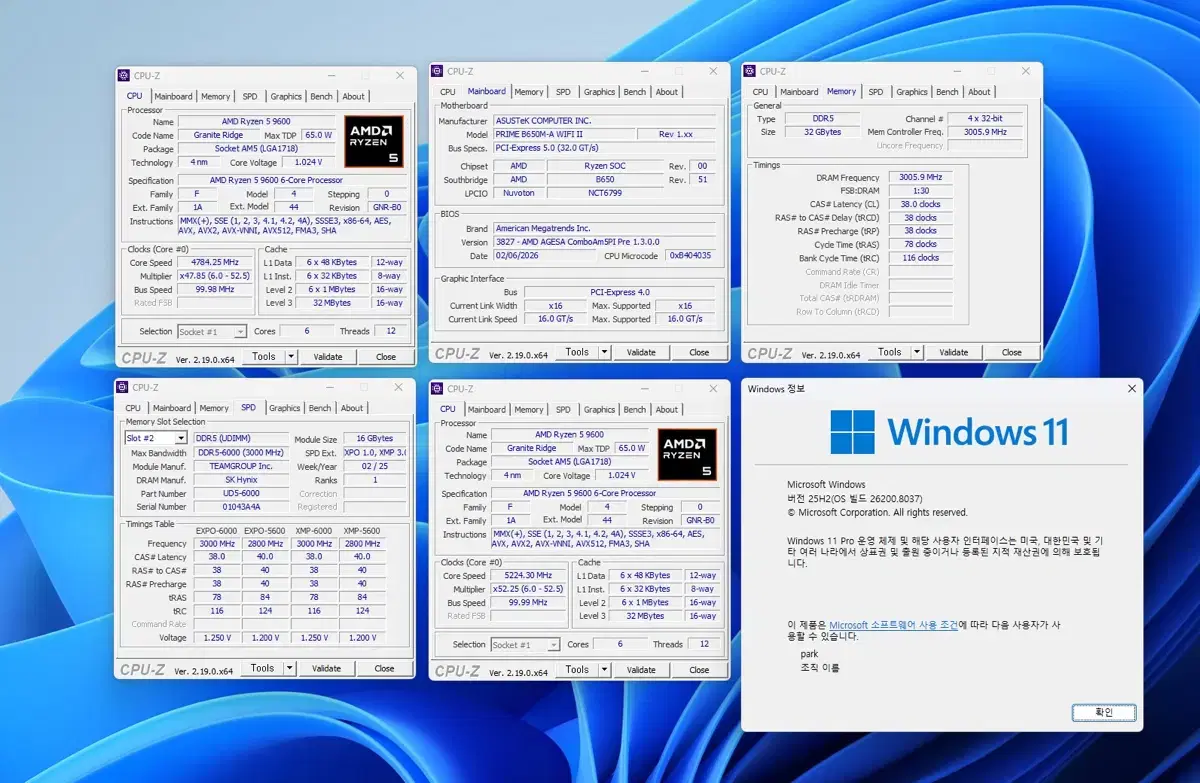Click the CPU-Z icon in the Mainboard window title bar
Viewport: 1200px width, 783px height.
point(437,71)
